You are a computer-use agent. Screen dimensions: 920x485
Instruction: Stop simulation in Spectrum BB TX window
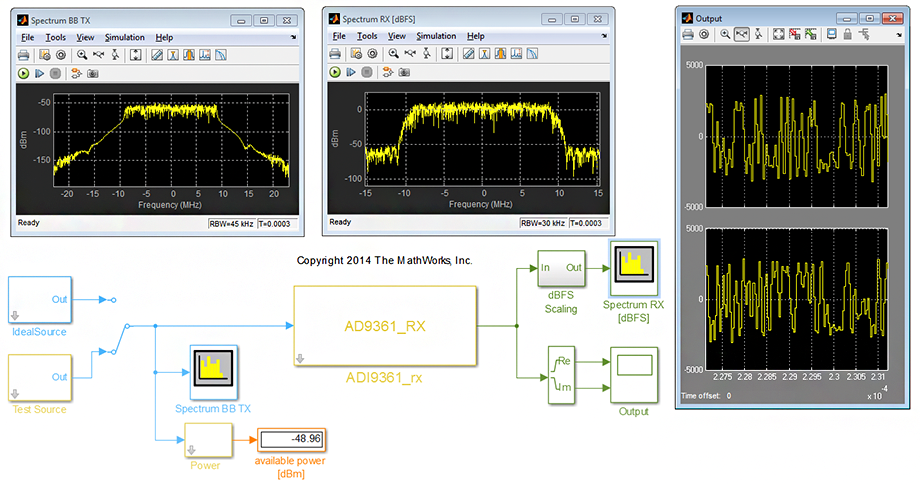click(55, 73)
